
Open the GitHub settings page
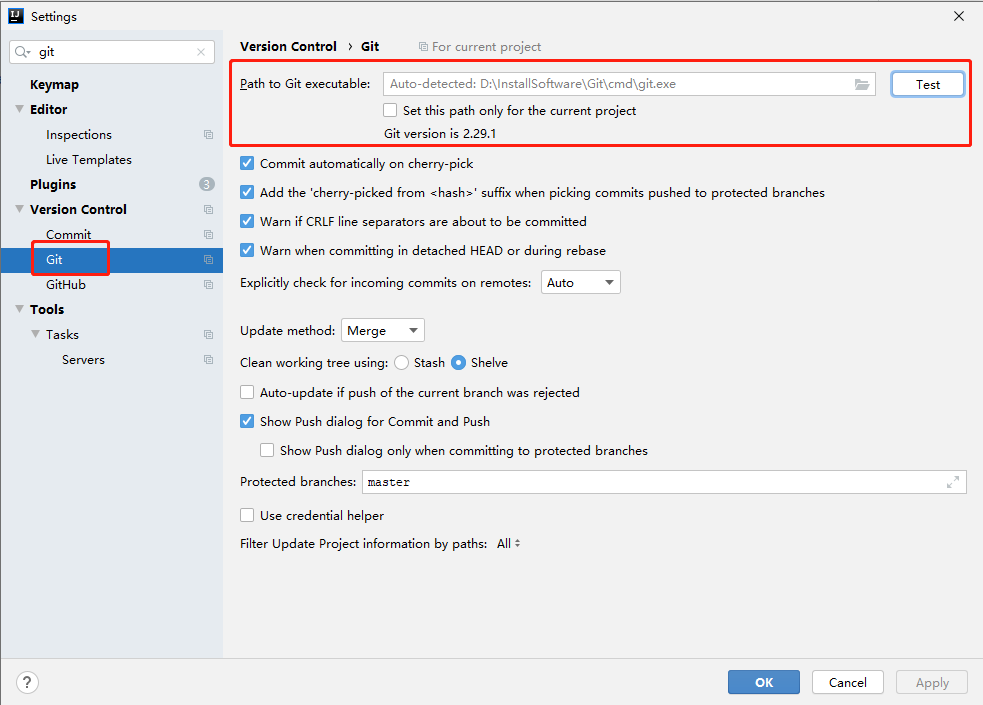66,285
